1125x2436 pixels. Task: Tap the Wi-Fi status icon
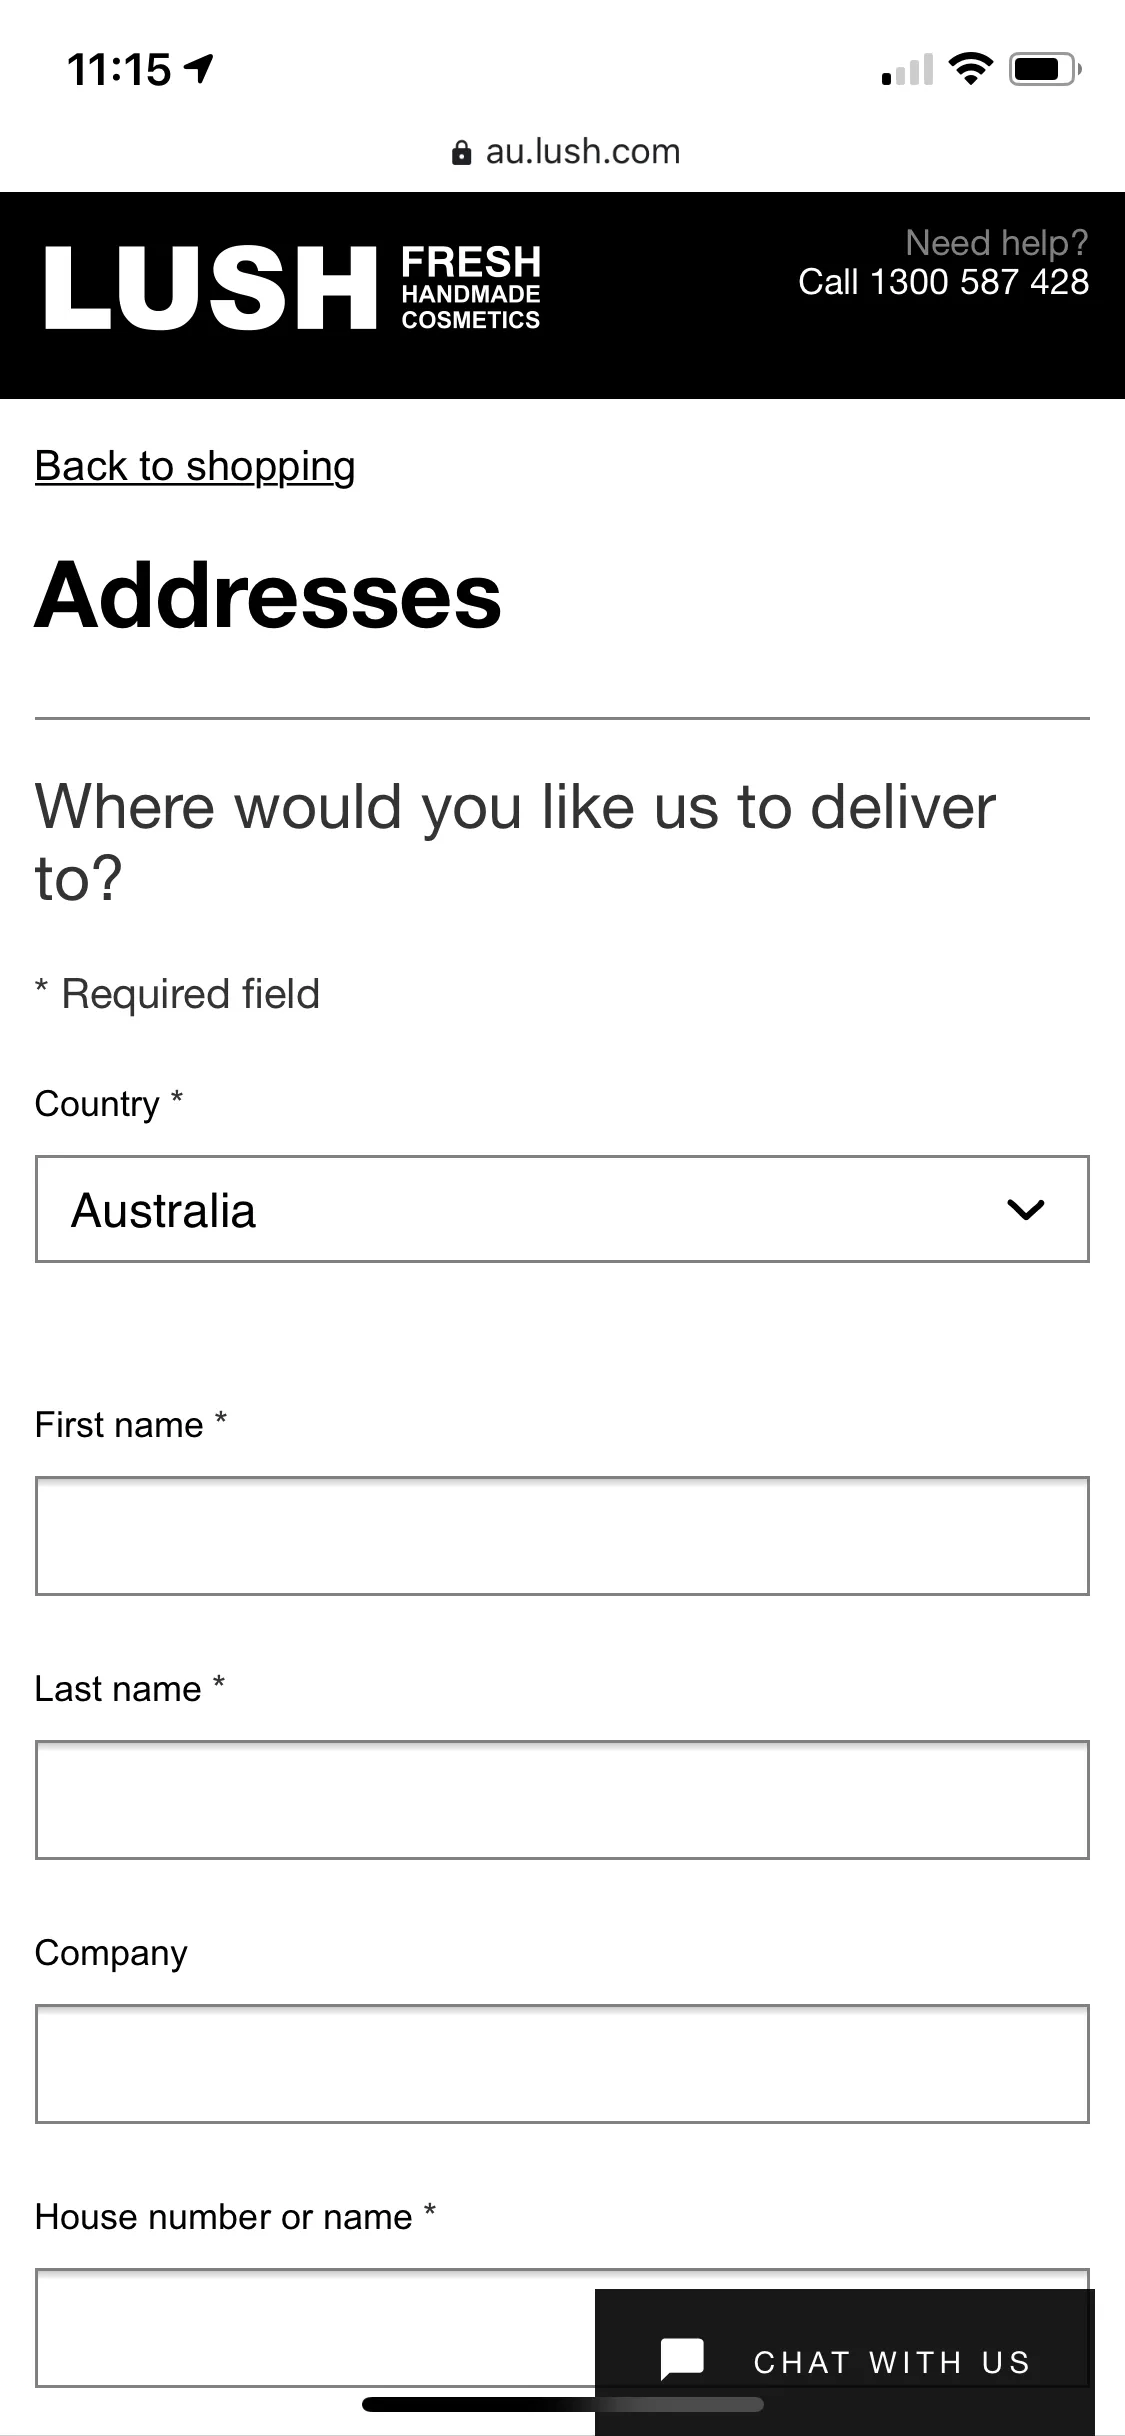(969, 69)
